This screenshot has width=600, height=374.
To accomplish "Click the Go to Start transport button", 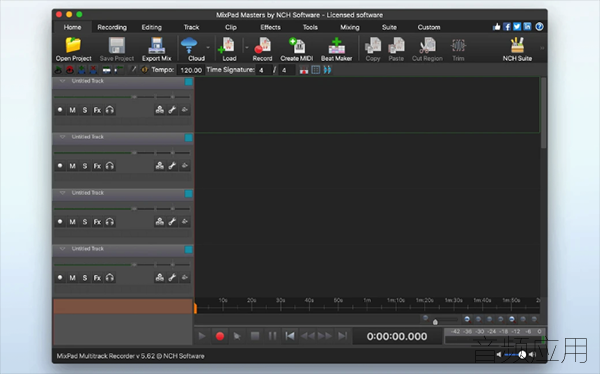I will click(x=290, y=336).
